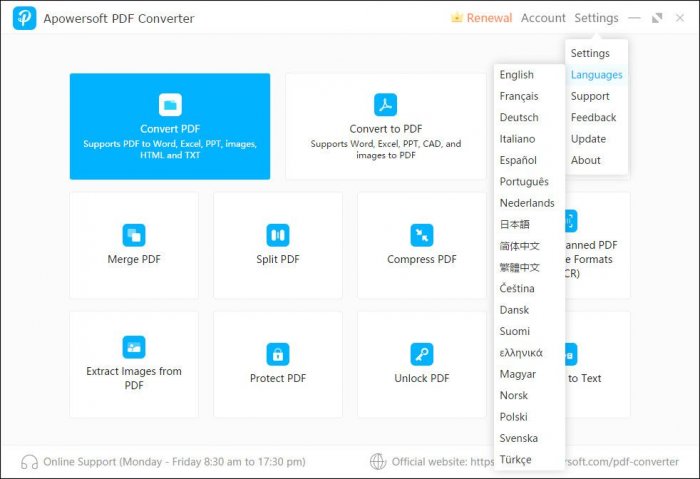The width and height of the screenshot is (700, 479).
Task: Click the Official website globe icon
Action: [378, 462]
